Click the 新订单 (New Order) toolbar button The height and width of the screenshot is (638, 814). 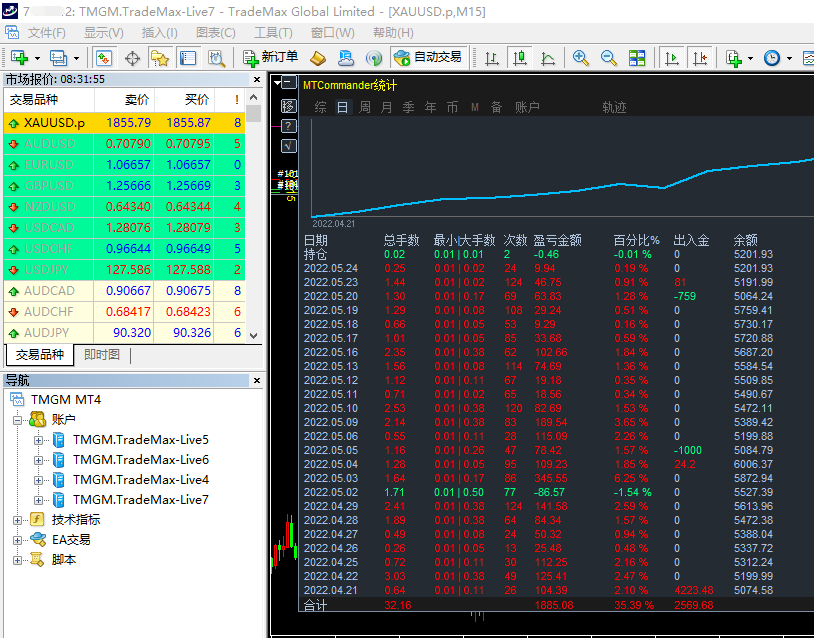tap(269, 57)
